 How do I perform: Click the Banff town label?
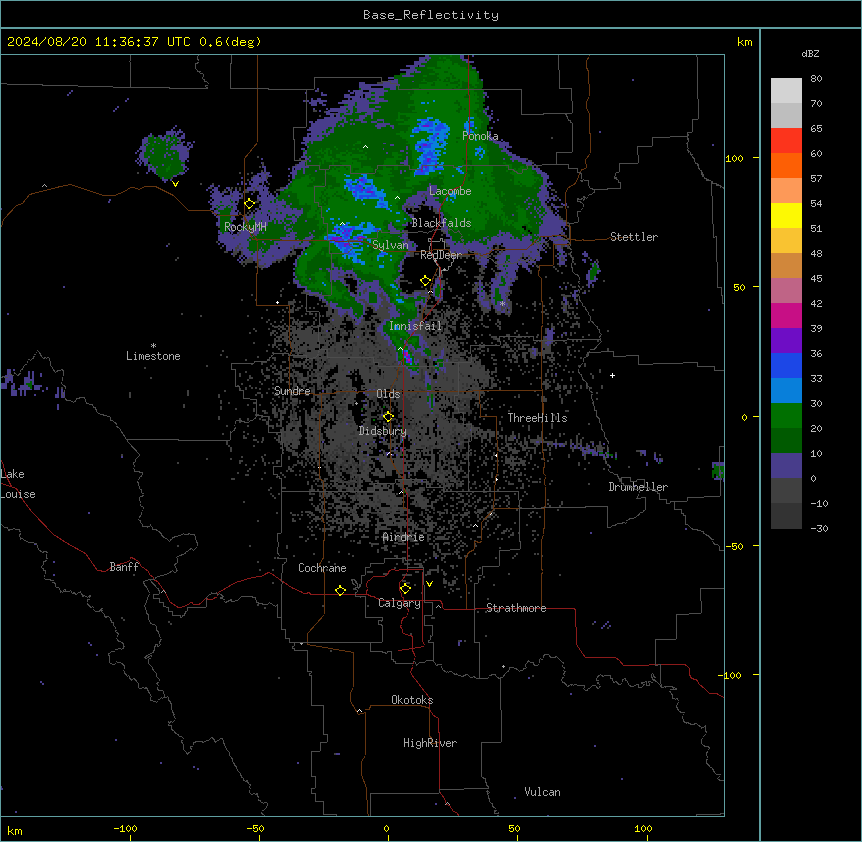tap(124, 567)
